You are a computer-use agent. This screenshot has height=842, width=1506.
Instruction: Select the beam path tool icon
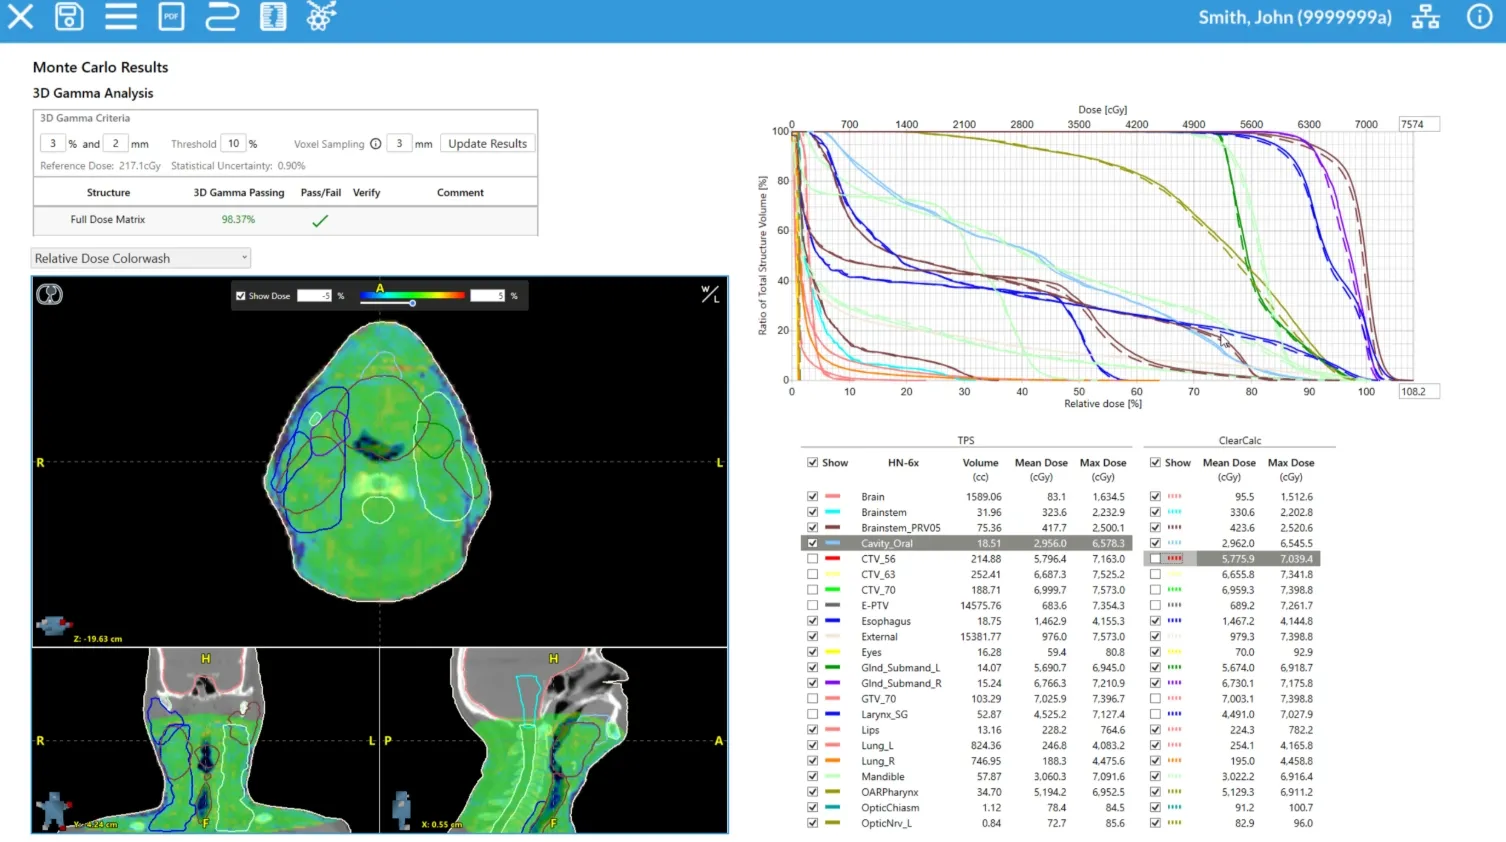click(x=221, y=16)
